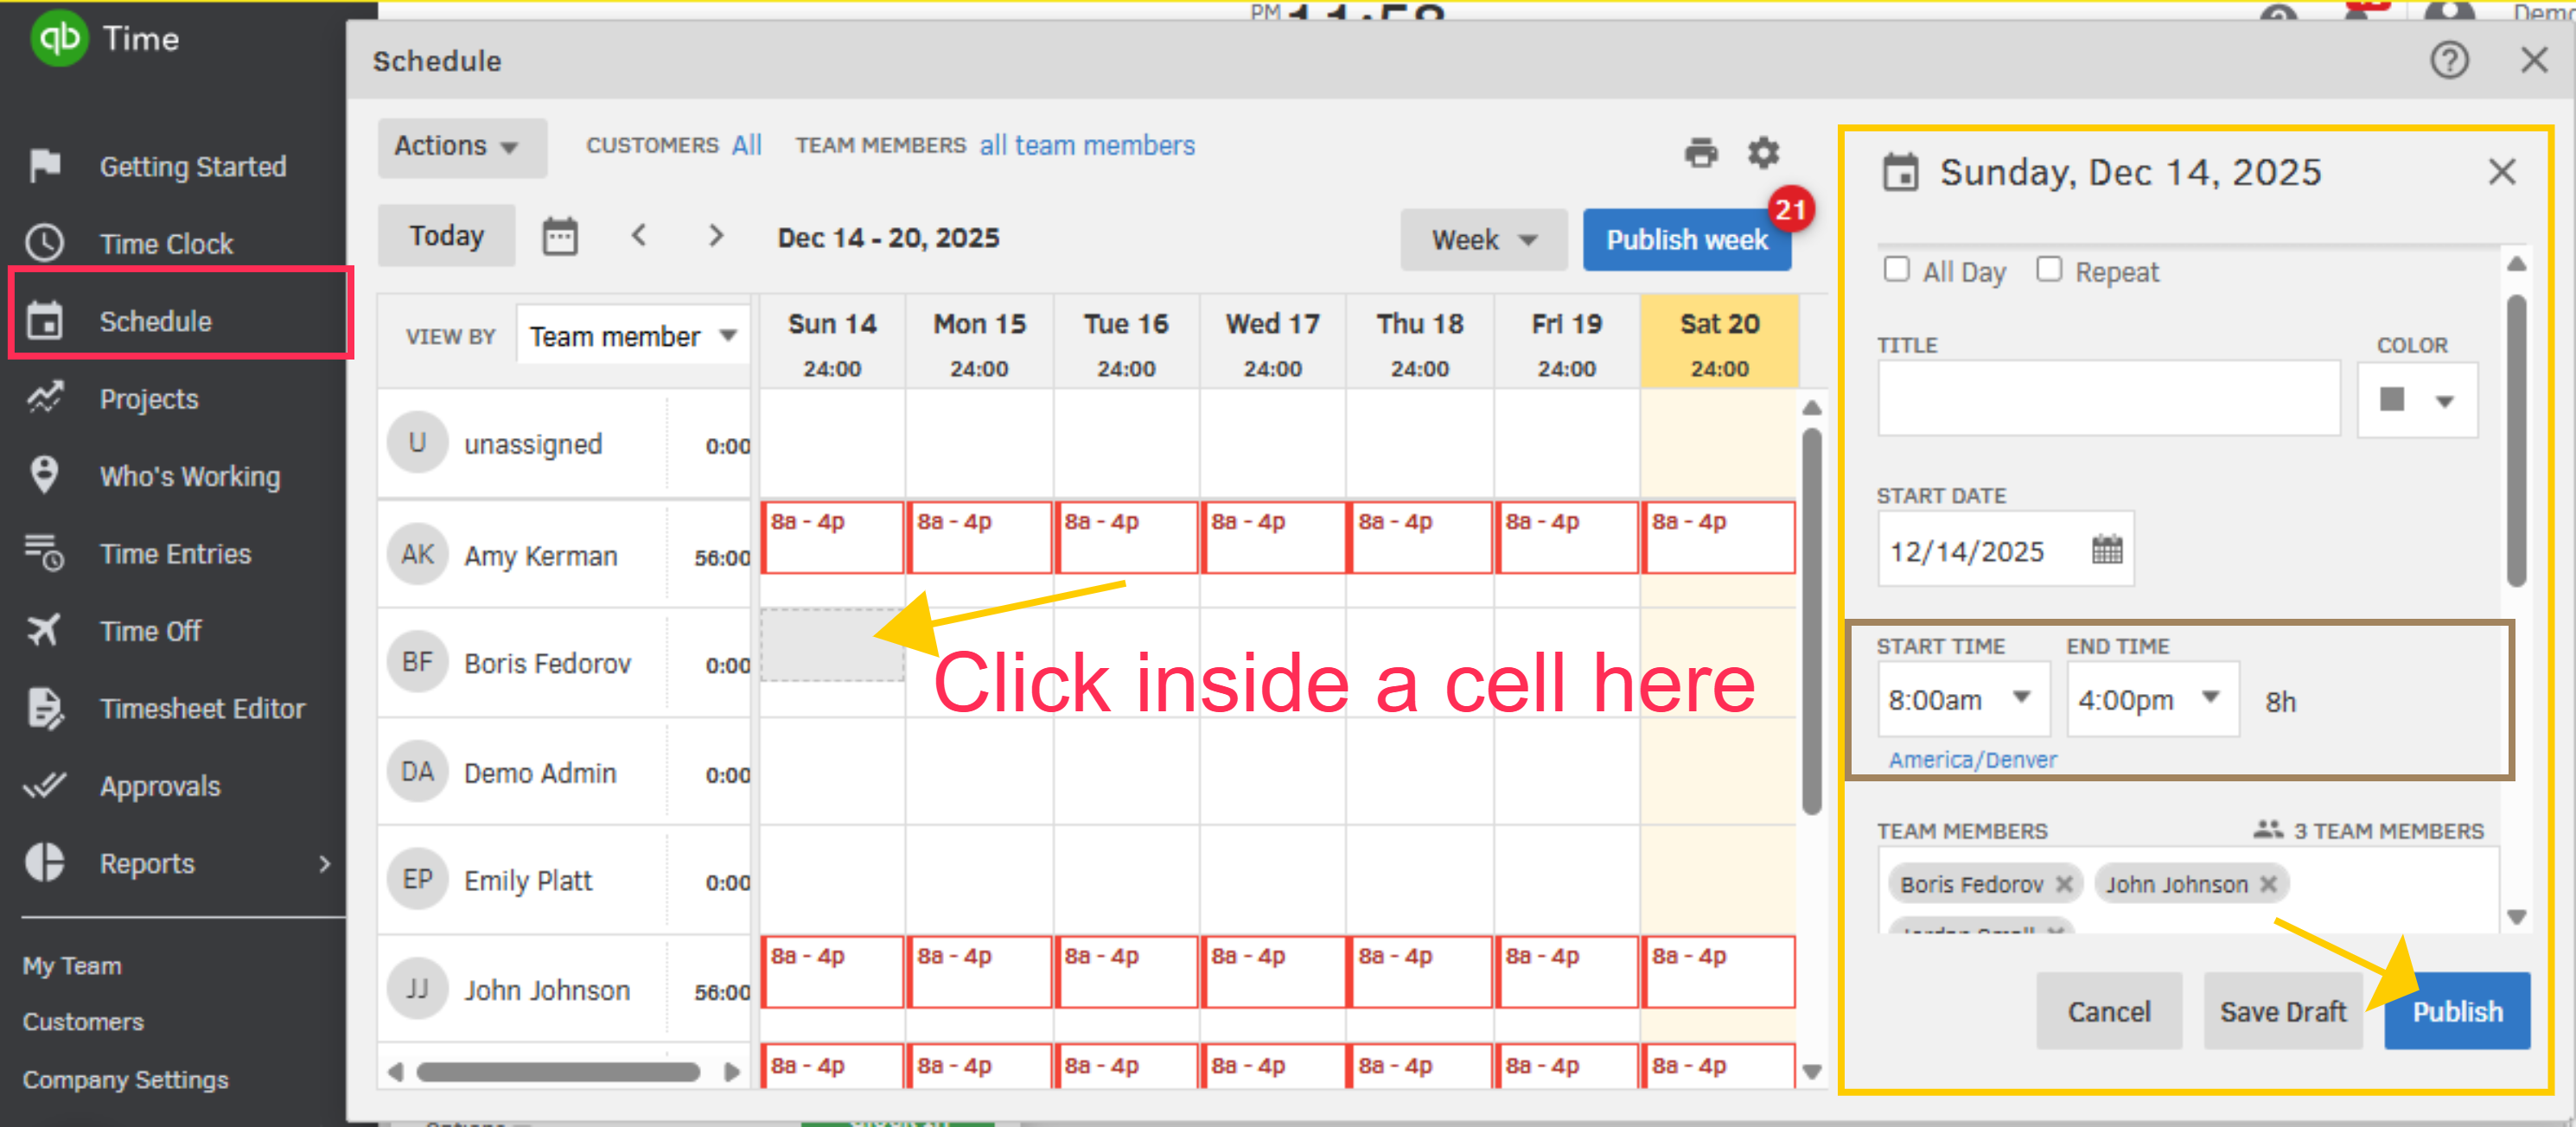This screenshot has width=2576, height=1127.
Task: Open Time Entries in sidebar
Action: tap(175, 554)
